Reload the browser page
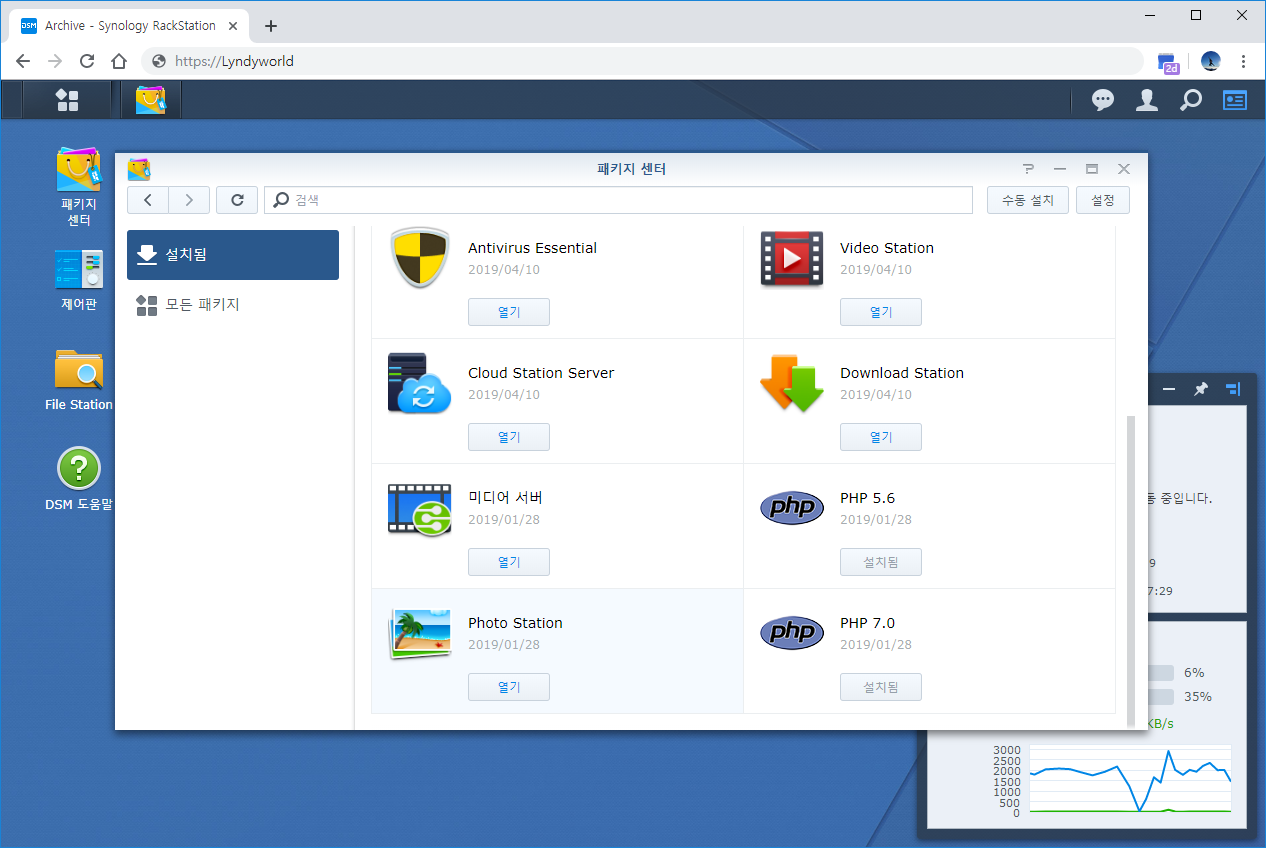1266x848 pixels. (87, 61)
